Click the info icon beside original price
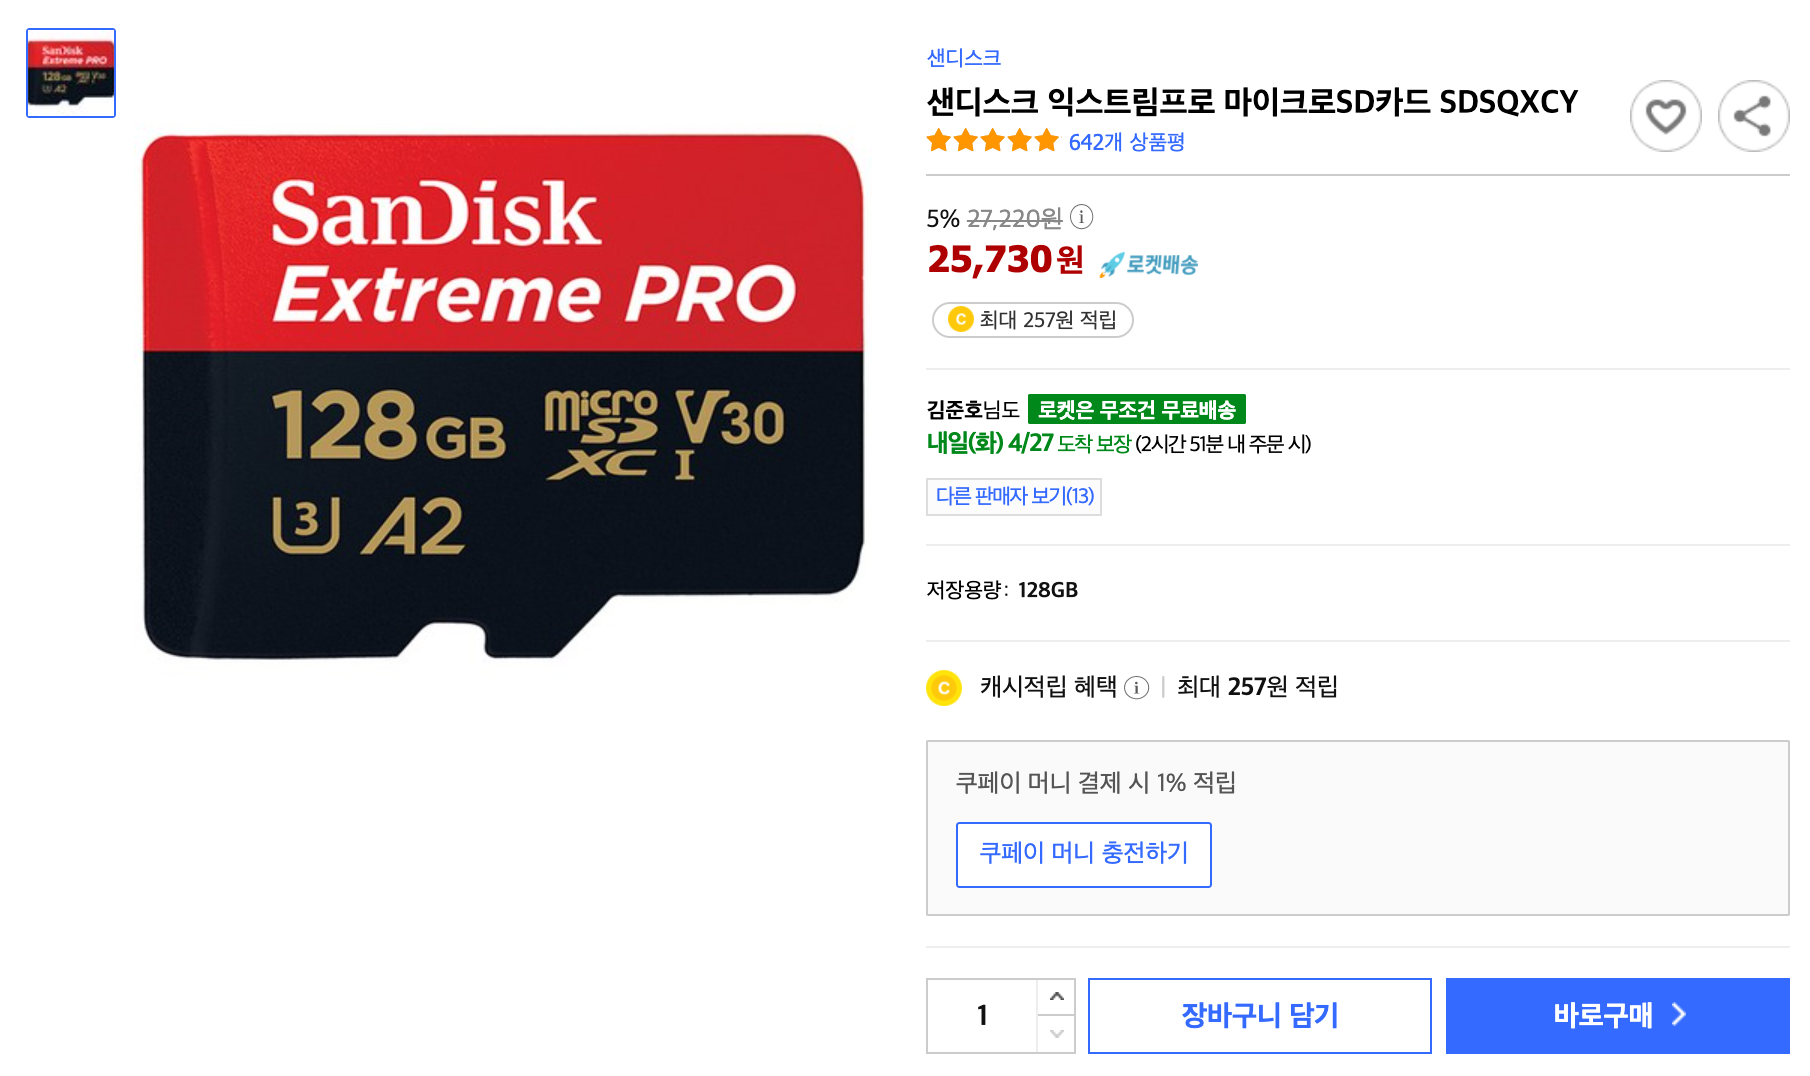Screen dimensions: 1810x1076 (x=1082, y=217)
